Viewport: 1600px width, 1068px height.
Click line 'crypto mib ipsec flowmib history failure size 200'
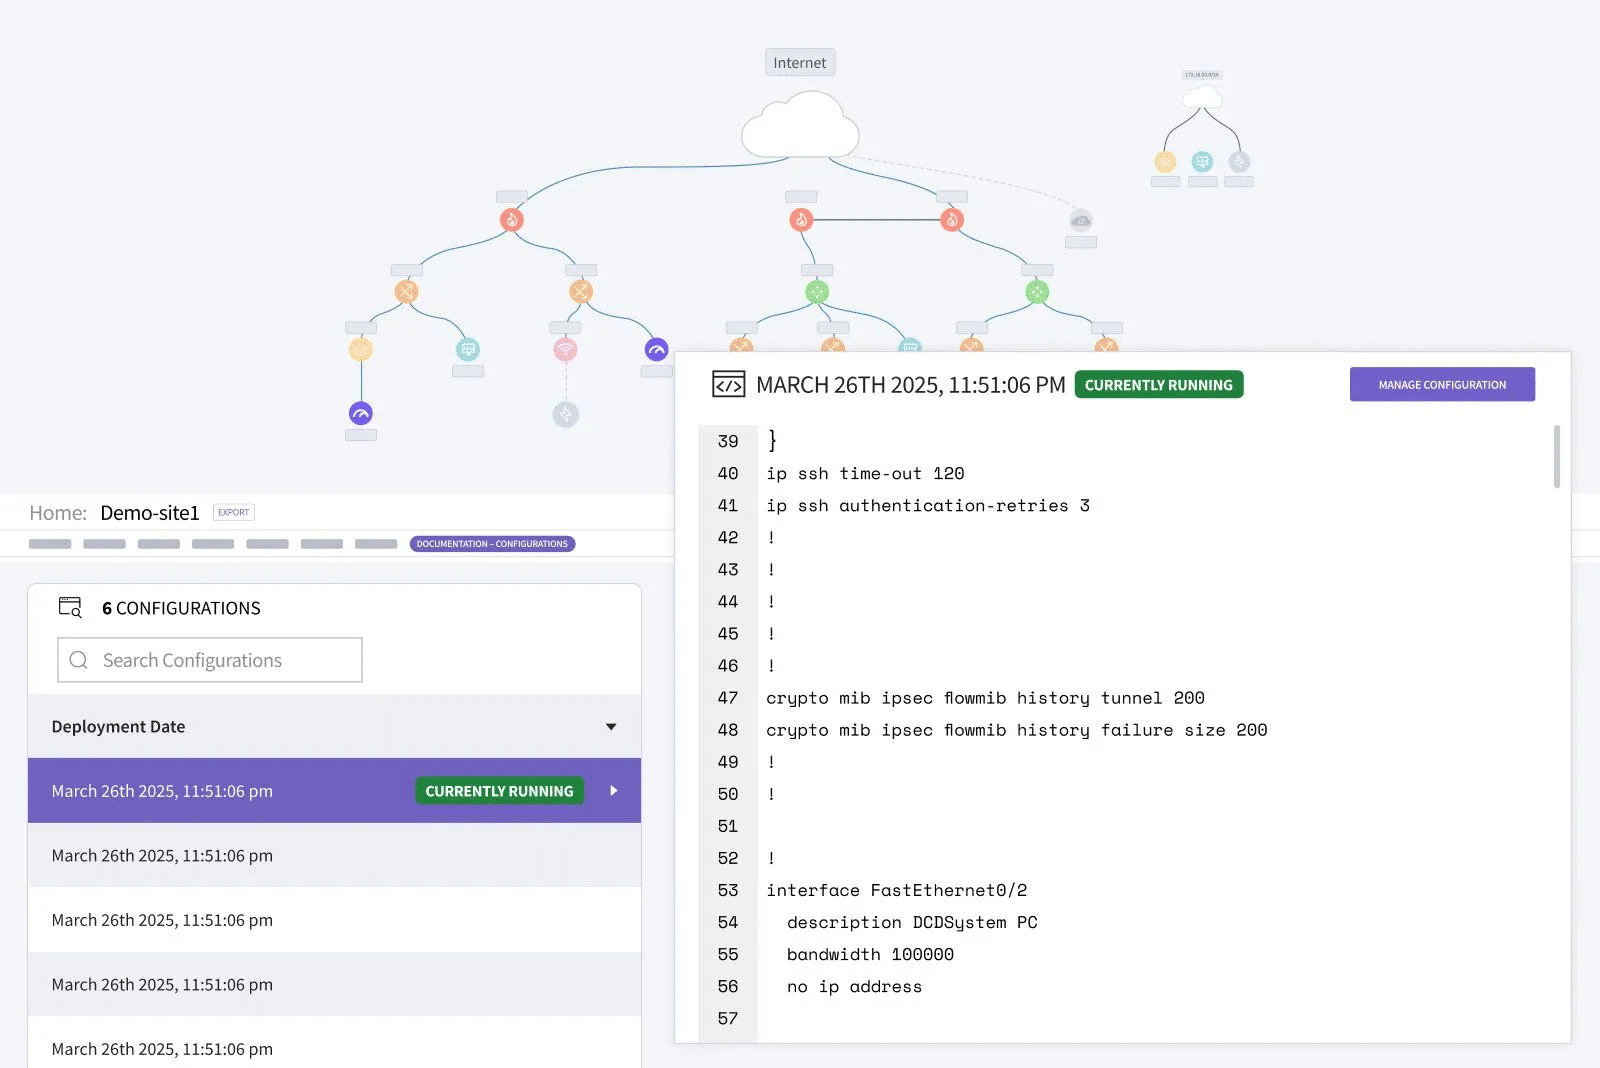pyautogui.click(x=1016, y=730)
